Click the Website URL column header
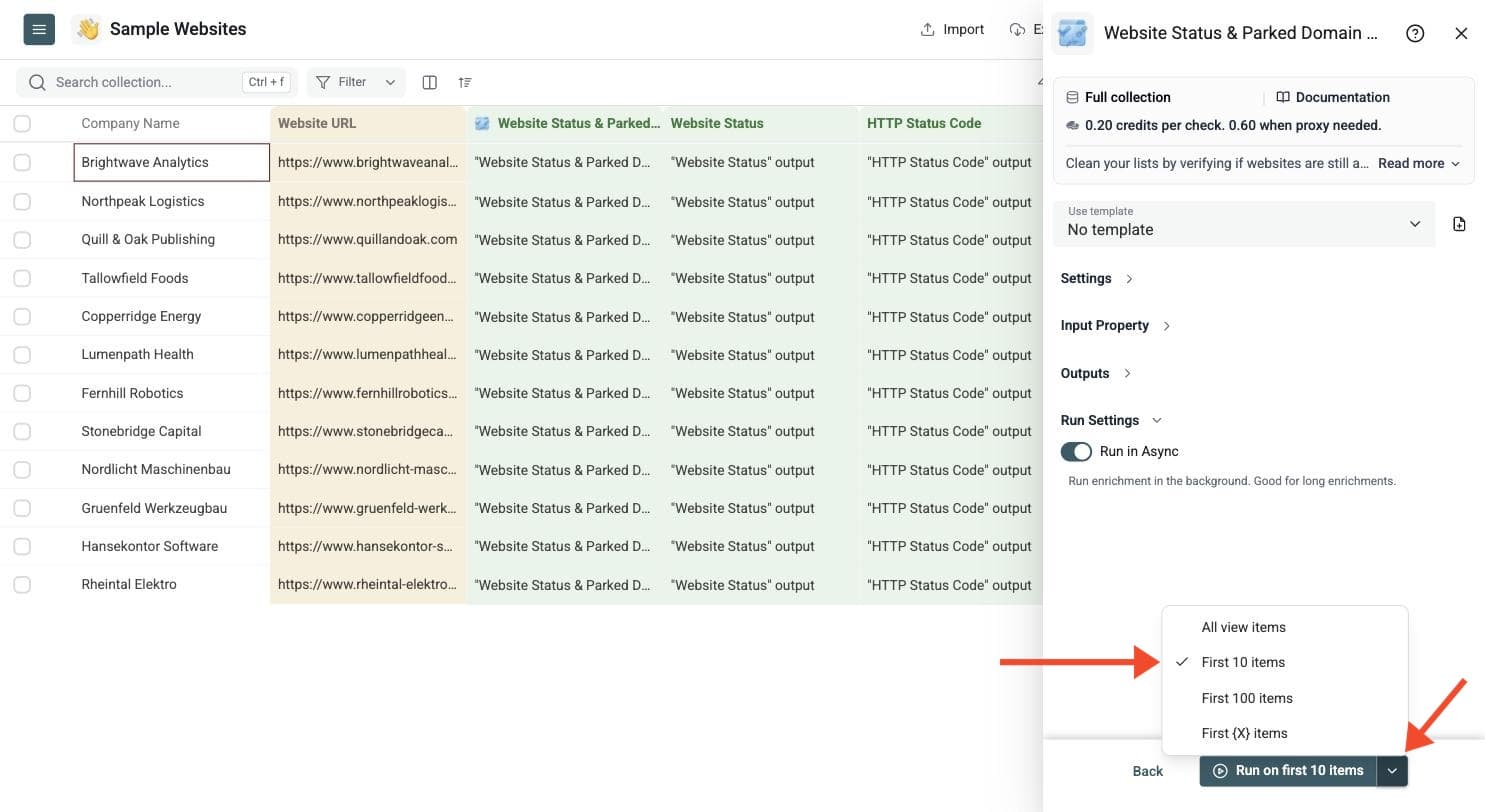 368,123
